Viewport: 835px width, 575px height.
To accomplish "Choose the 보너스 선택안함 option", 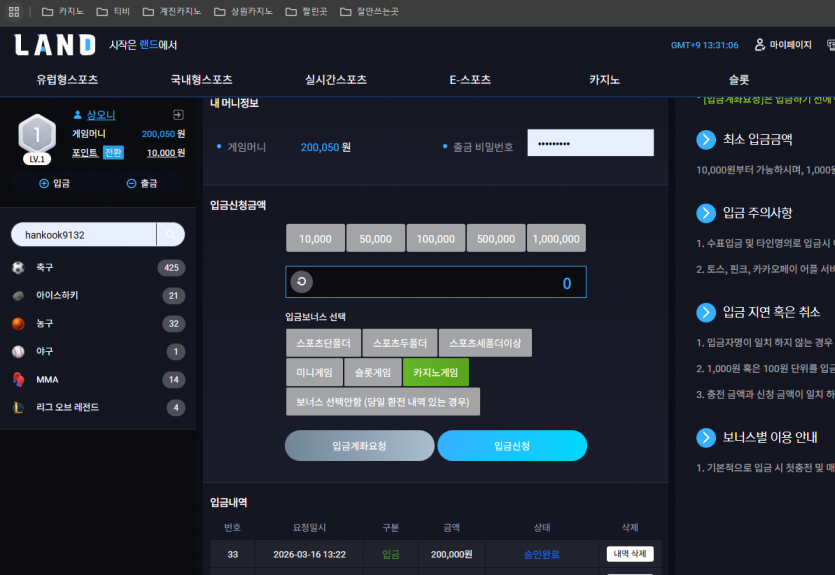I will [x=383, y=401].
